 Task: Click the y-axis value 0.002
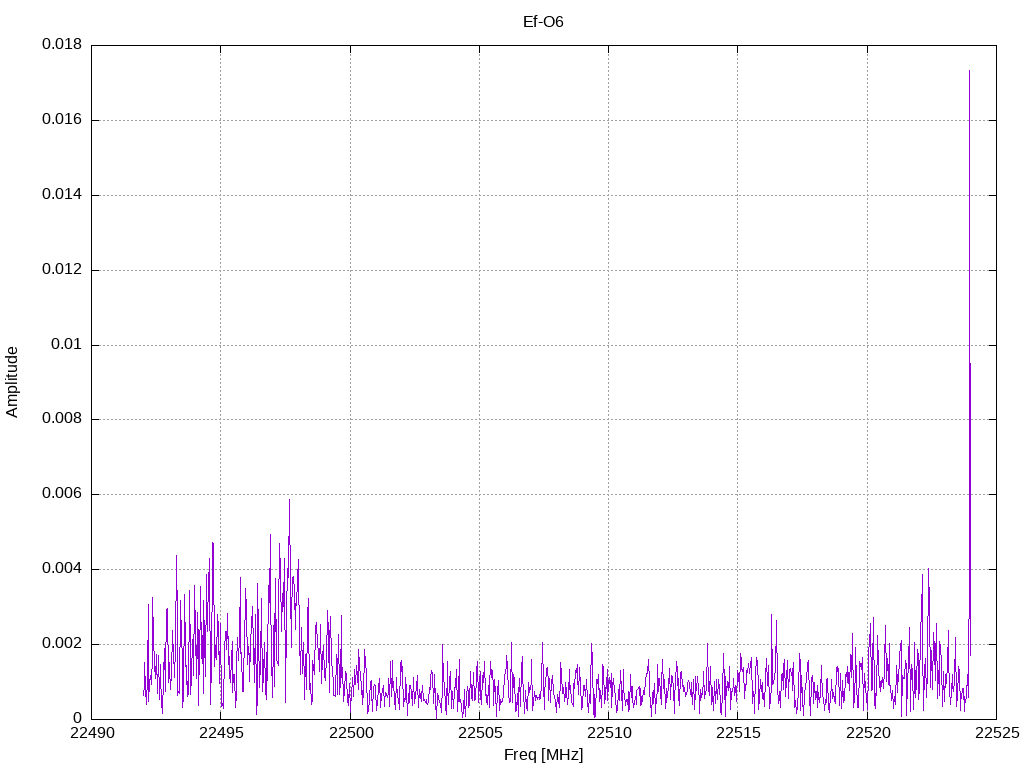pyautogui.click(x=62, y=644)
